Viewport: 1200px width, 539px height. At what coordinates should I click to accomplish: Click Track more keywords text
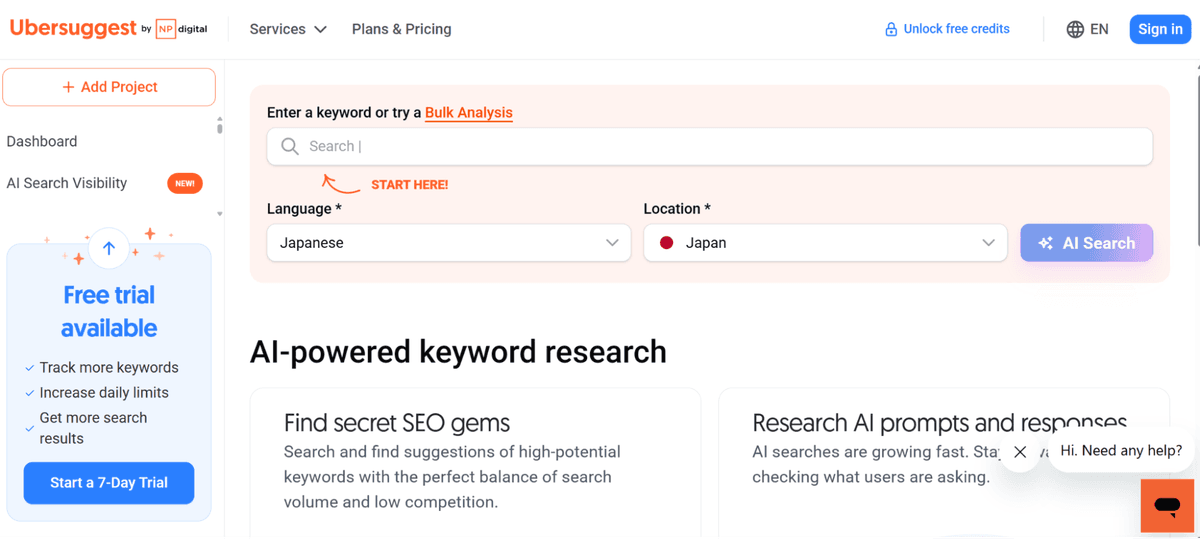point(109,367)
